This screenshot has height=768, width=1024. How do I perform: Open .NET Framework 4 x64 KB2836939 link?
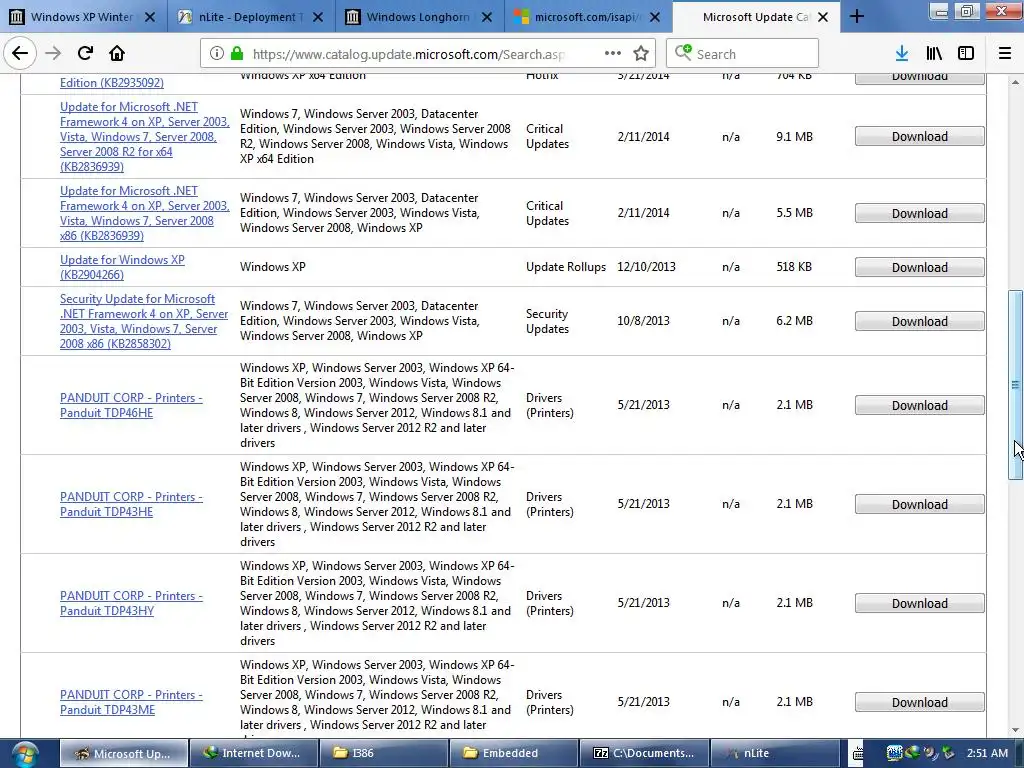[x=144, y=136]
